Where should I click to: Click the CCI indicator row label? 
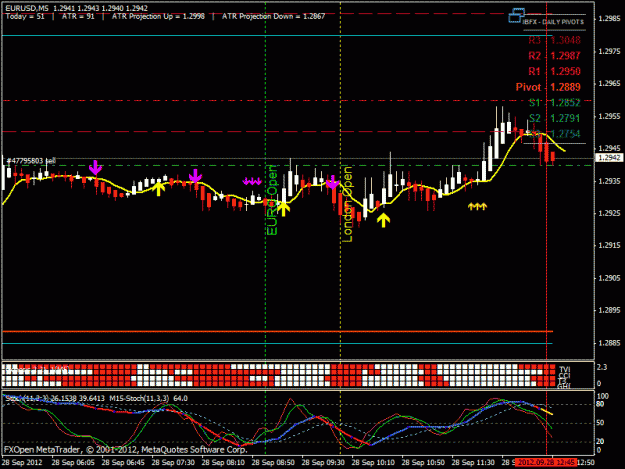coord(564,375)
